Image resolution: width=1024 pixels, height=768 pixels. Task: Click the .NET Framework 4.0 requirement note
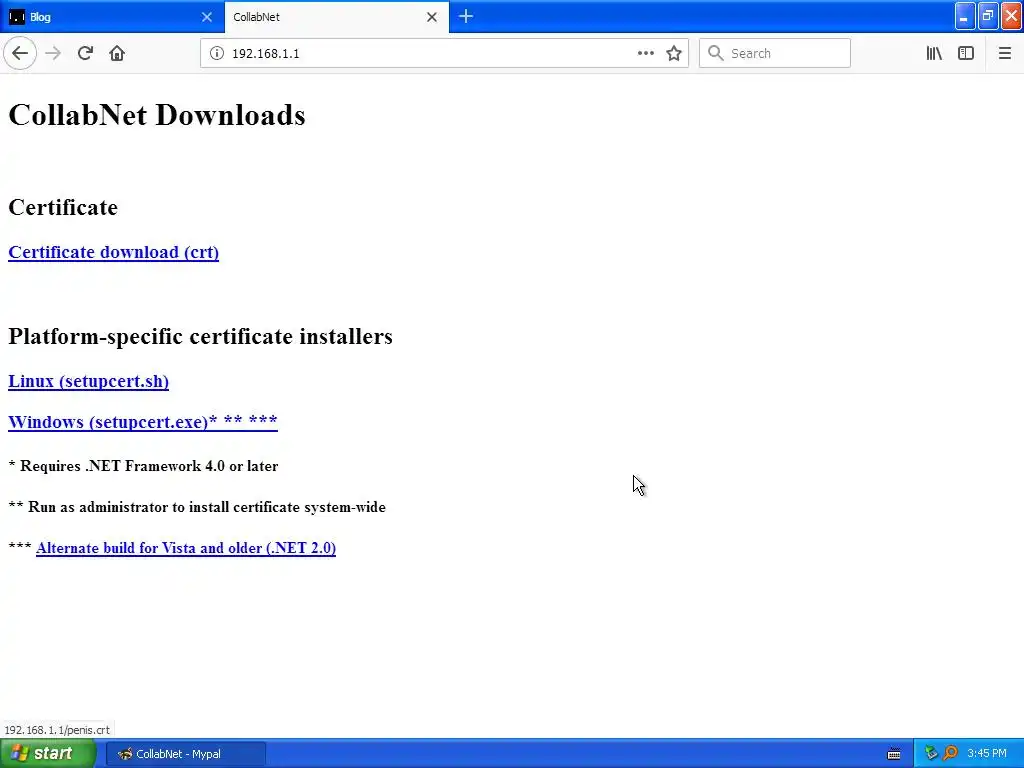tap(143, 466)
